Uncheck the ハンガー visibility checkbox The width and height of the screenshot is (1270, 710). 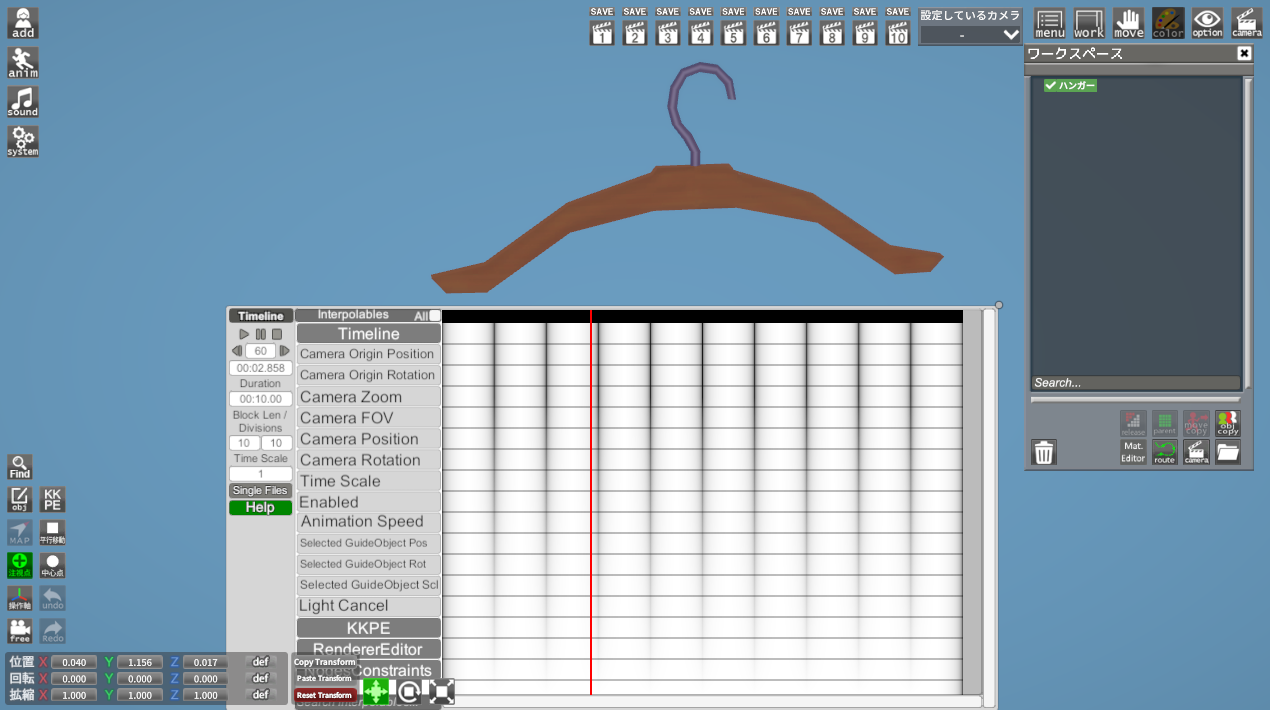coord(1051,86)
